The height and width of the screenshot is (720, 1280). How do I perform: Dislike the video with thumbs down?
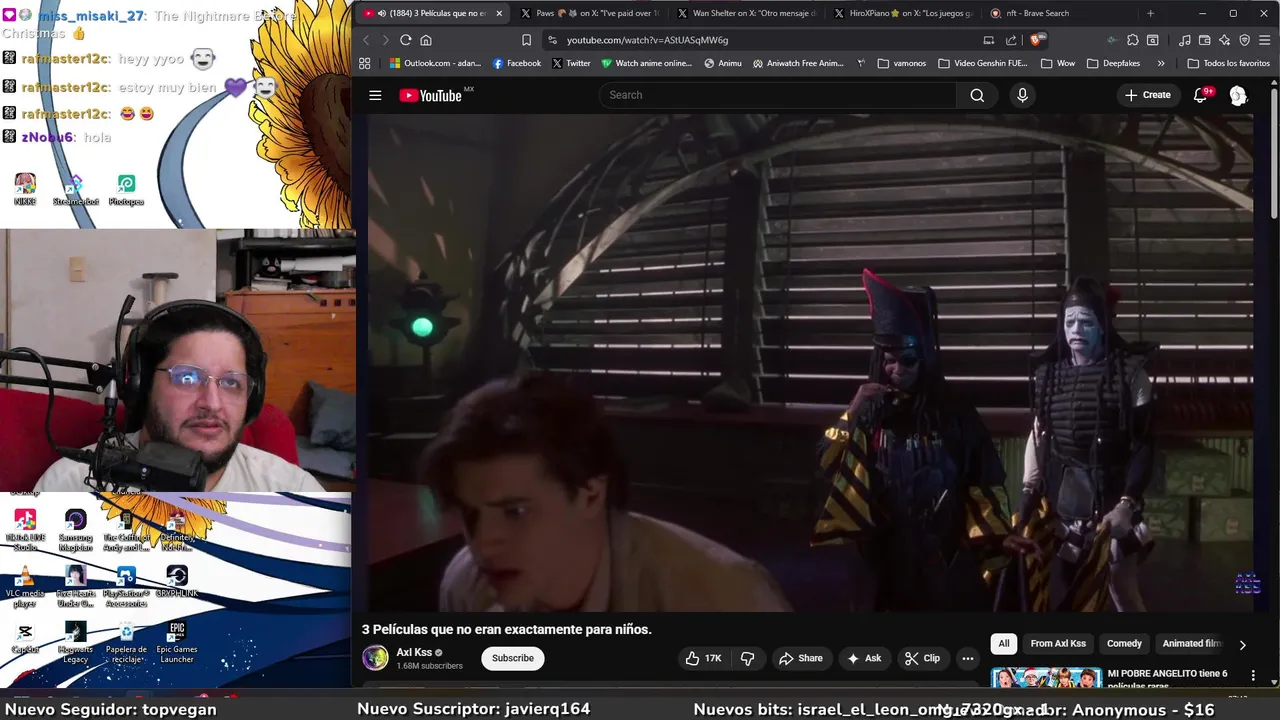click(747, 658)
